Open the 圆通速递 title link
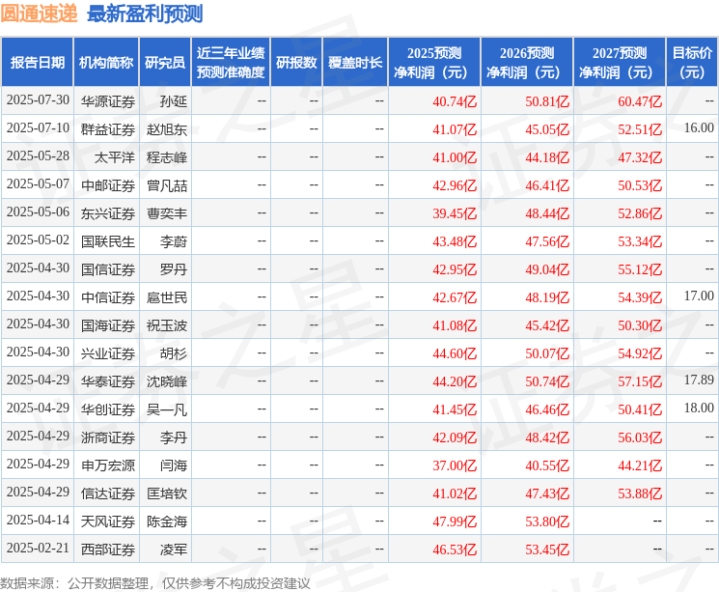This screenshot has height=592, width=719. (39, 14)
